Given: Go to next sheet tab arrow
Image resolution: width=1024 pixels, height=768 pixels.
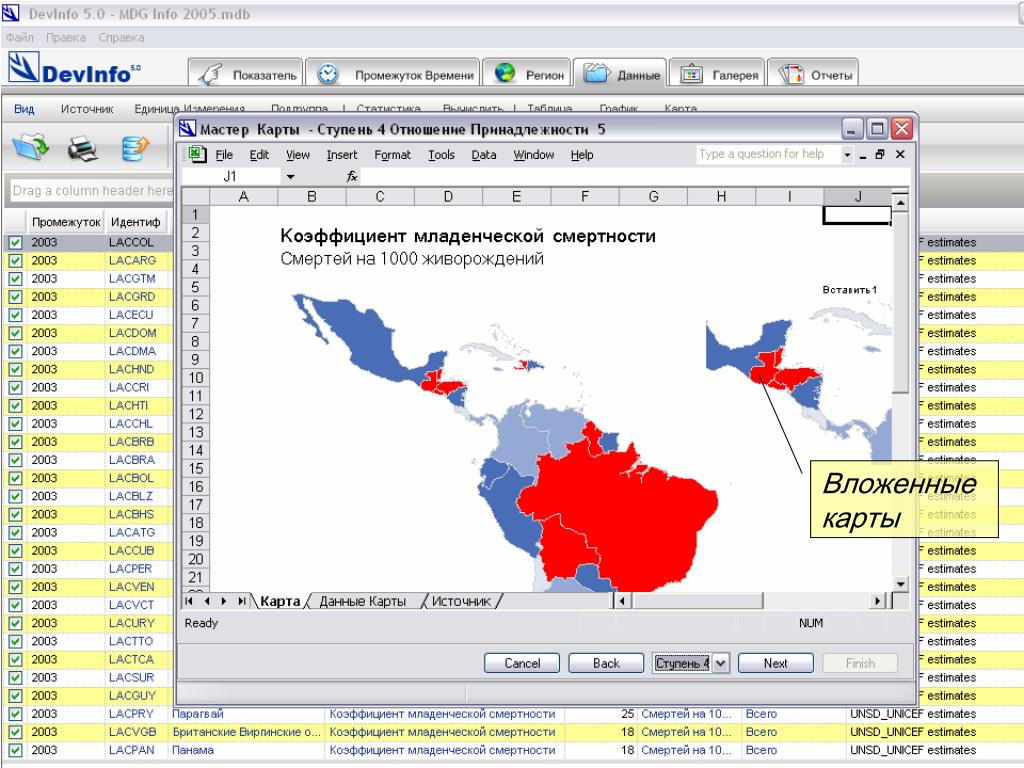Looking at the screenshot, I should click(x=224, y=601).
